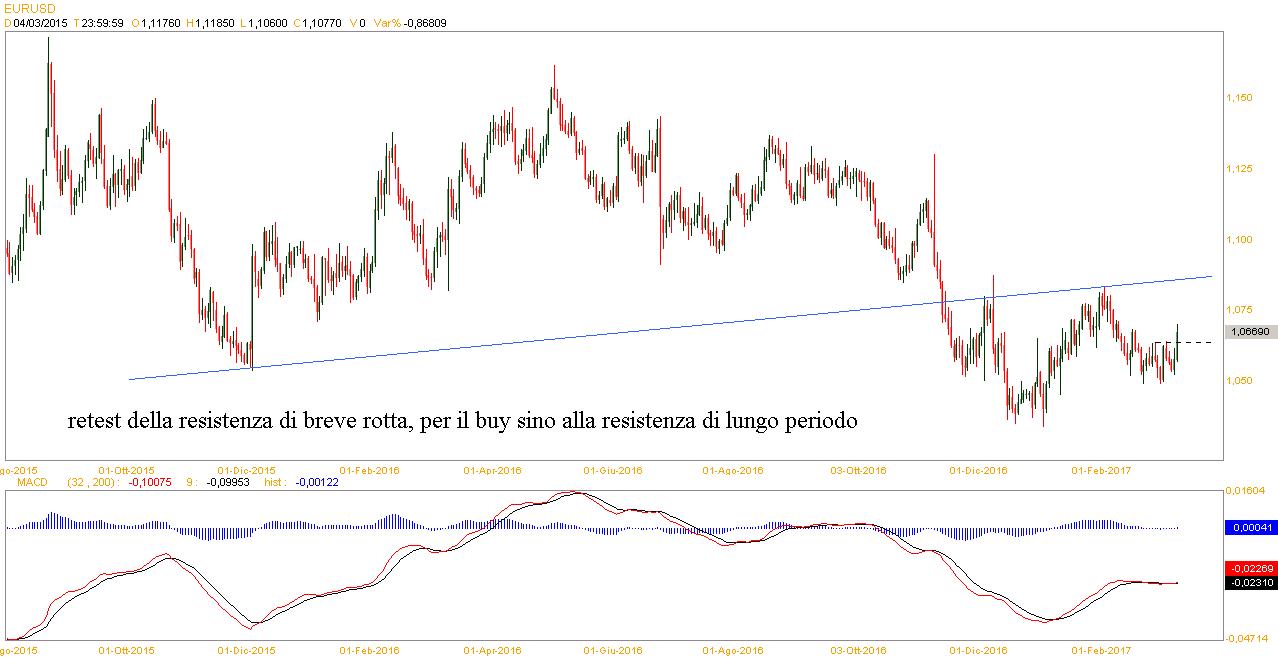This screenshot has height=668, width=1278.
Task: Click 01-Giu-2016 on the MACD panel date axis
Action: (613, 650)
